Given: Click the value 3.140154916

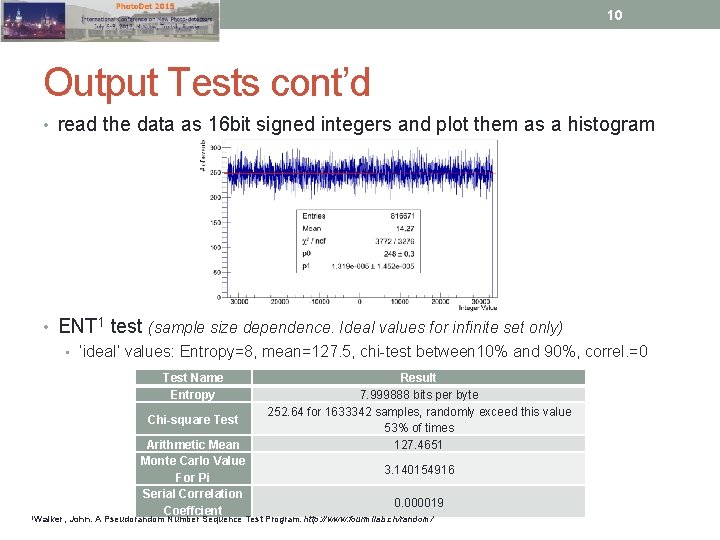Looking at the screenshot, I should (419, 469).
